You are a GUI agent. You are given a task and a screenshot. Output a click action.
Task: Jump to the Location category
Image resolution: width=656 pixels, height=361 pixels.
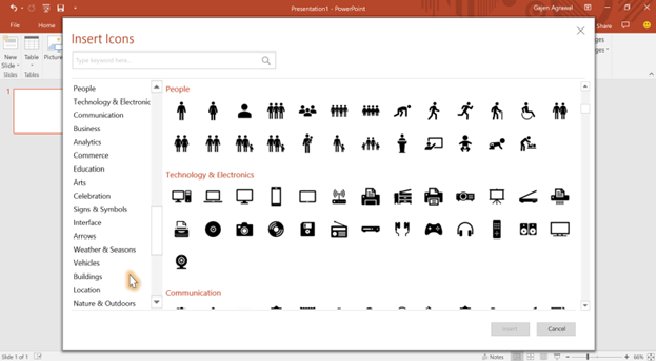[x=87, y=290]
